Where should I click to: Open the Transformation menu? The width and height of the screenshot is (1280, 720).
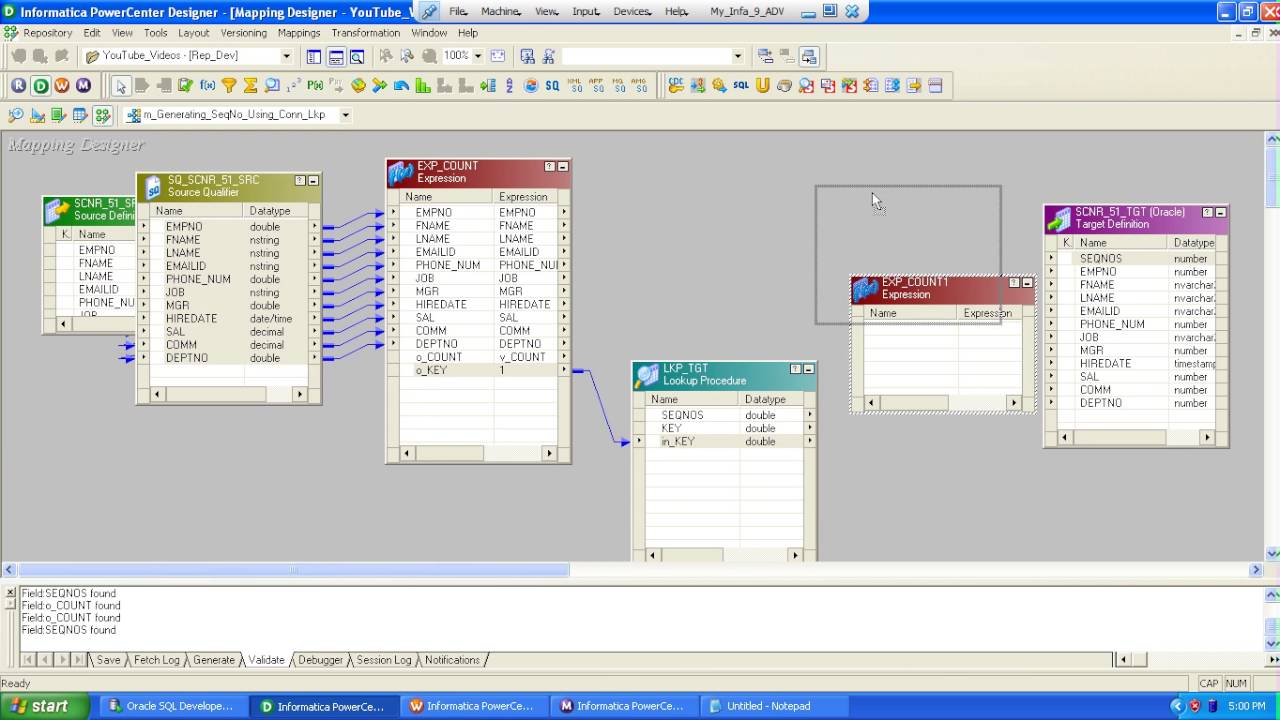coord(366,33)
